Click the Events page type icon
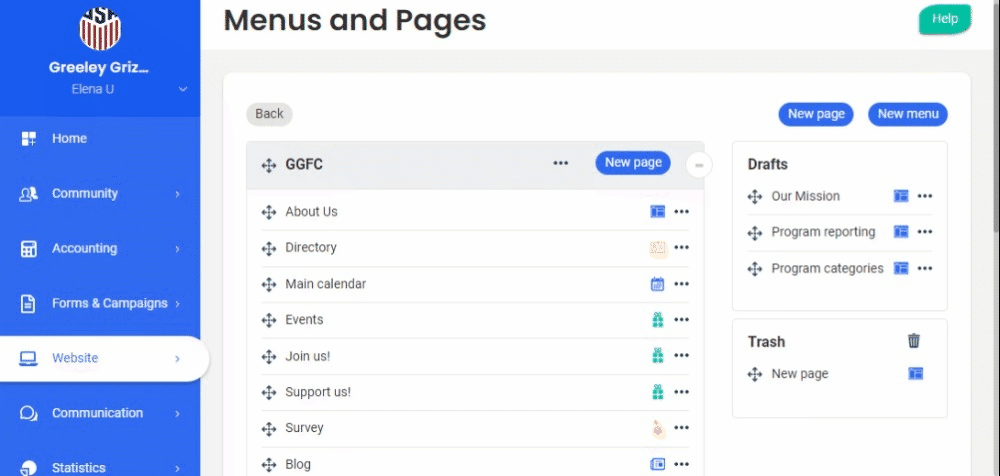 [x=658, y=320]
